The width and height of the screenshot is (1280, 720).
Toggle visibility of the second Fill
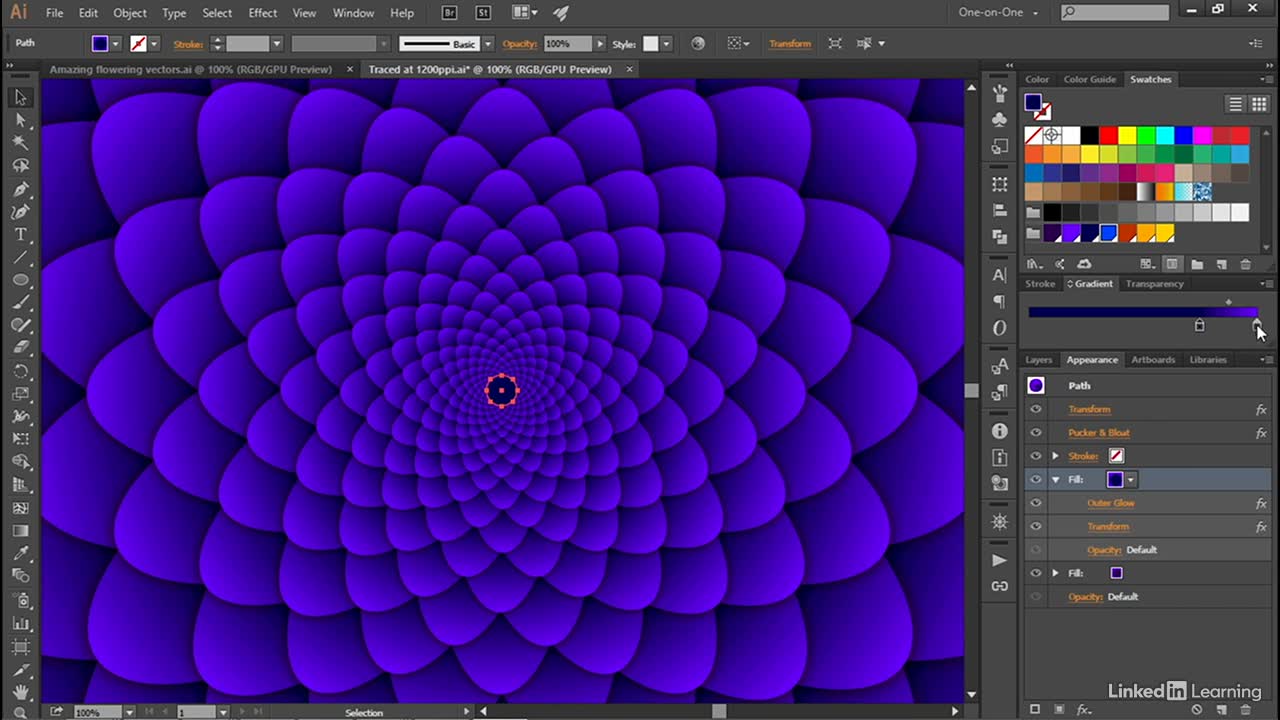[x=1036, y=573]
